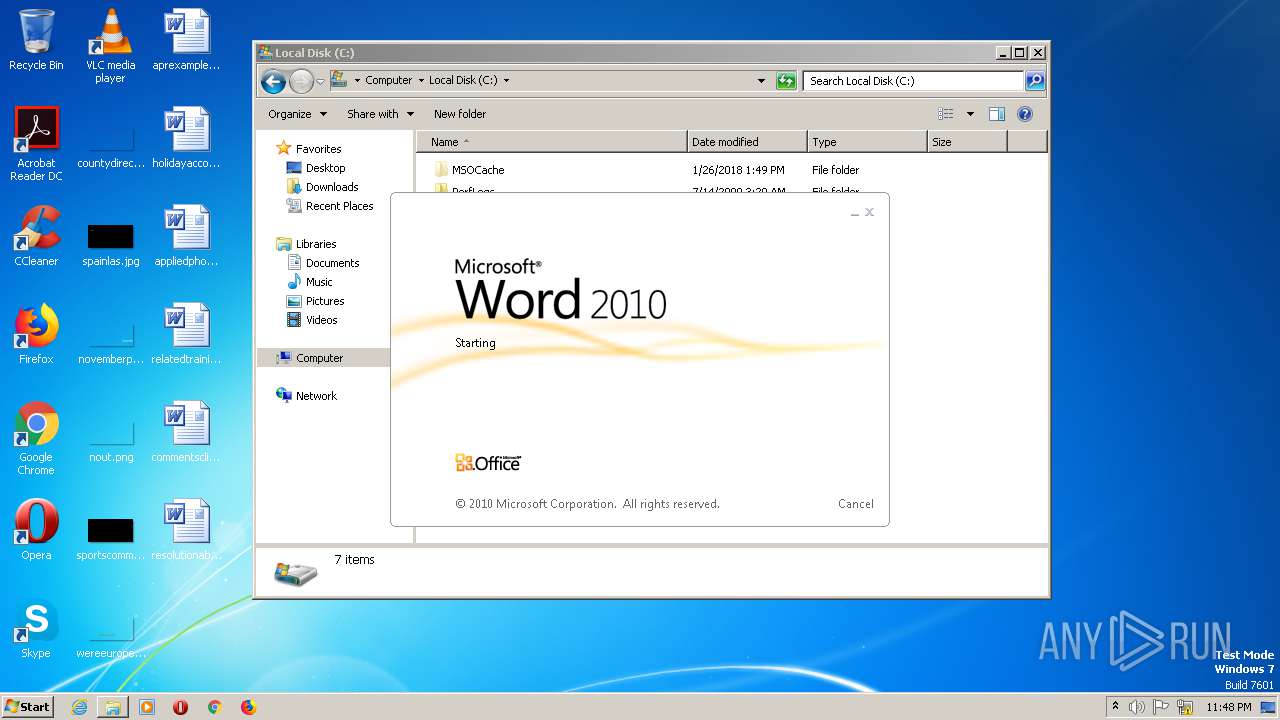Image resolution: width=1280 pixels, height=720 pixels.
Task: Open Windows Media Player taskbar icon
Action: point(147,707)
